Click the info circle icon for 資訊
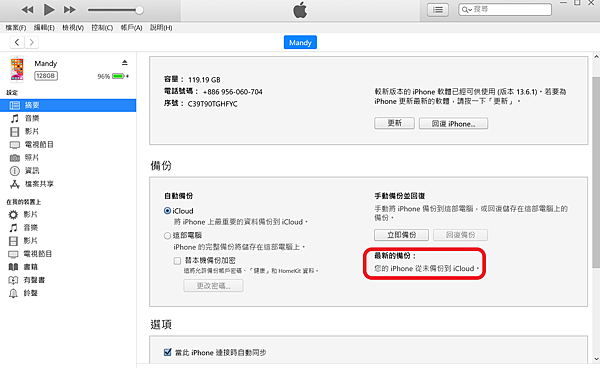600x368 pixels. 15,171
